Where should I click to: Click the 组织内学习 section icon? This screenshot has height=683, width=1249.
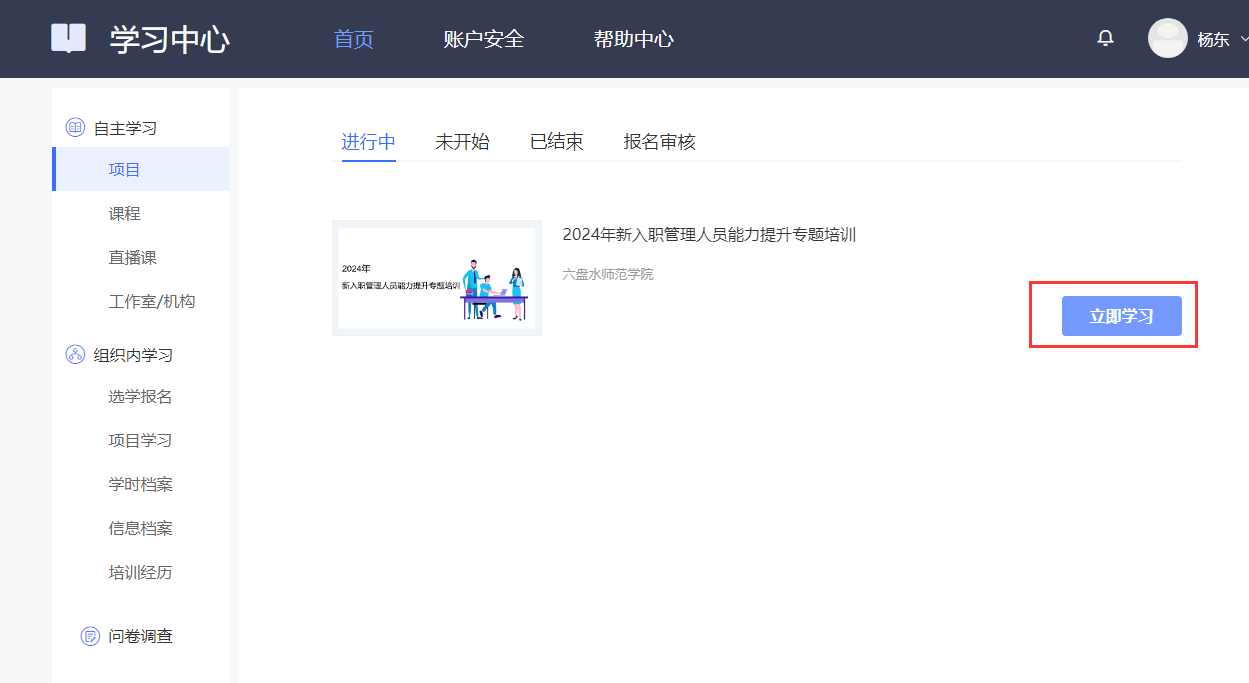(75, 354)
